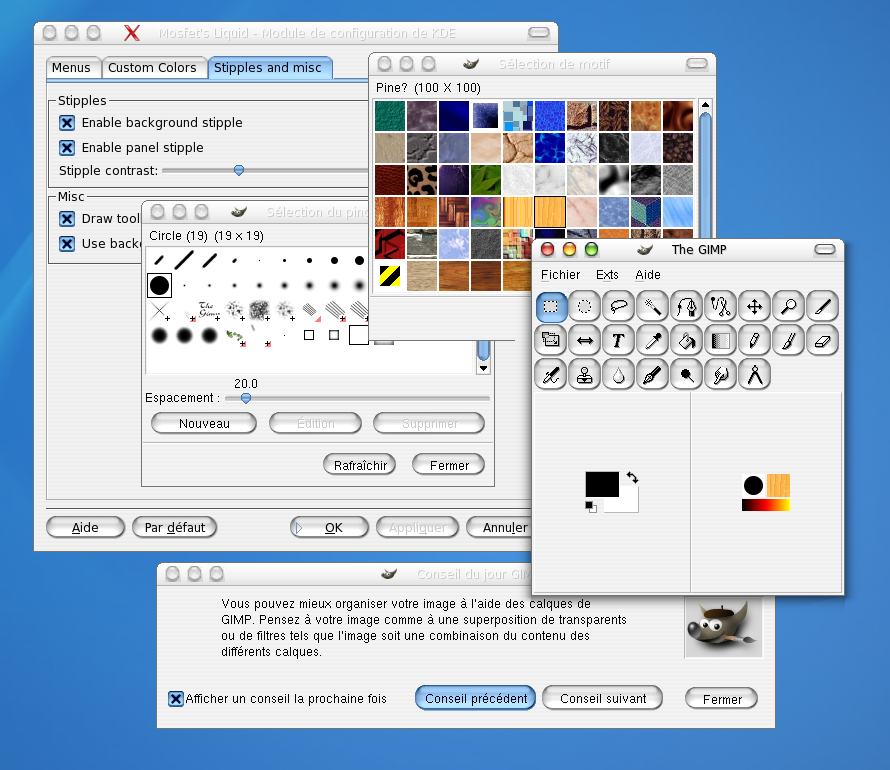The width and height of the screenshot is (890, 770).
Task: Toggle Enable background stipple checkbox
Action: 67,123
